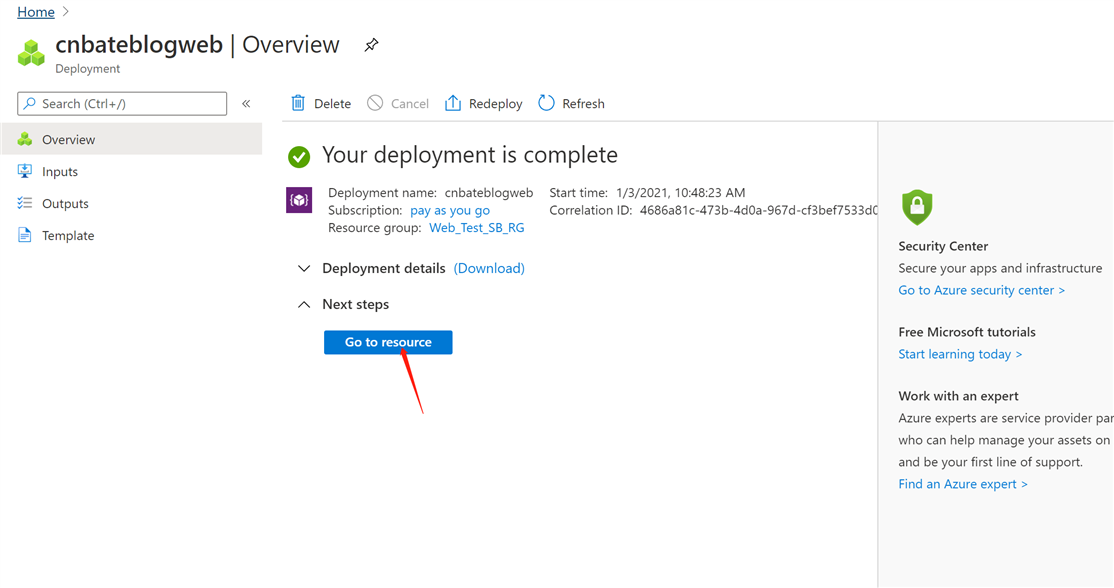This screenshot has height=588, width=1114.
Task: Open the Overview menu item
Action: click(x=132, y=139)
